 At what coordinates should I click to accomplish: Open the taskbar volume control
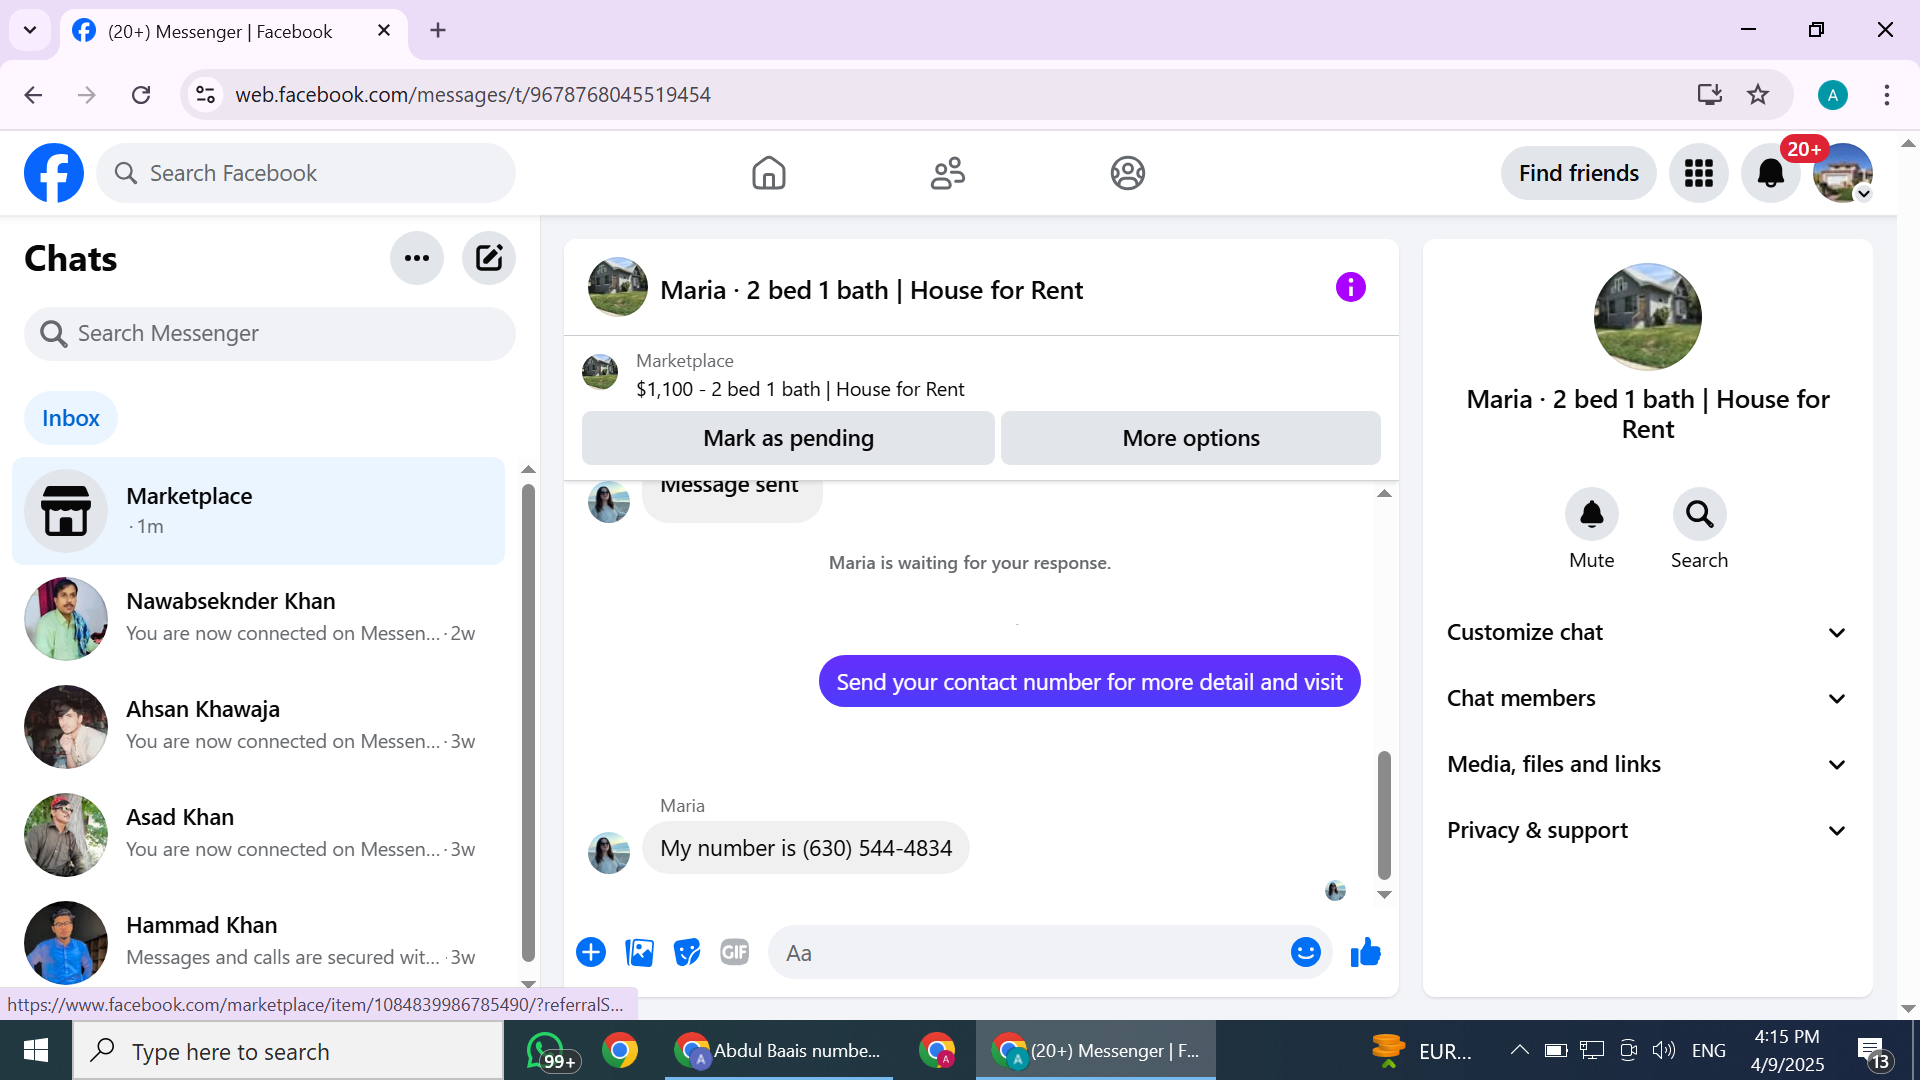1663,1050
